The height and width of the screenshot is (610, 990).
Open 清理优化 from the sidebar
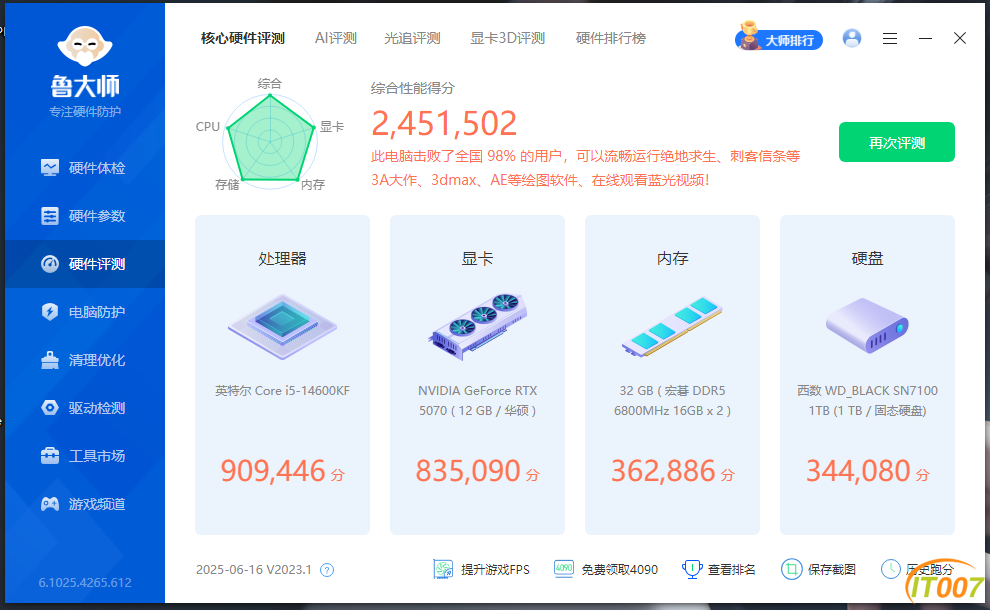pyautogui.click(x=85, y=360)
